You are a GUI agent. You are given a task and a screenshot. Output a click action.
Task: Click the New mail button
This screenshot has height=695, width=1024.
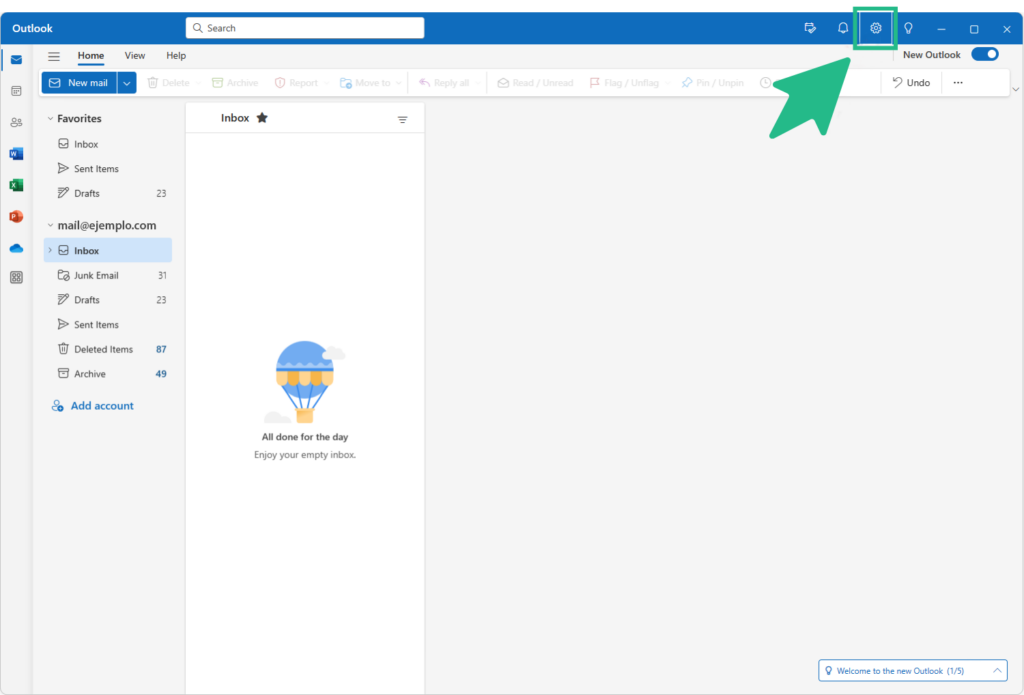(x=79, y=83)
